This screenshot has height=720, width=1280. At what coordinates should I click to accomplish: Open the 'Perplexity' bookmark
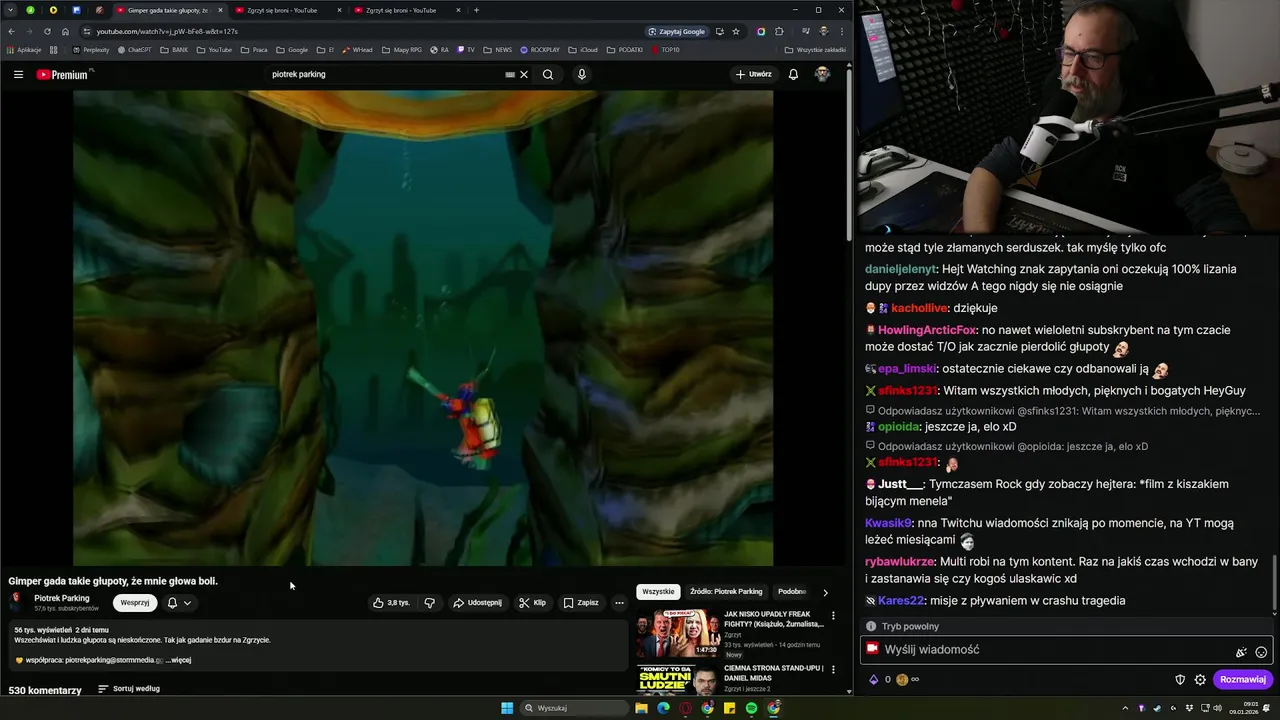click(91, 49)
